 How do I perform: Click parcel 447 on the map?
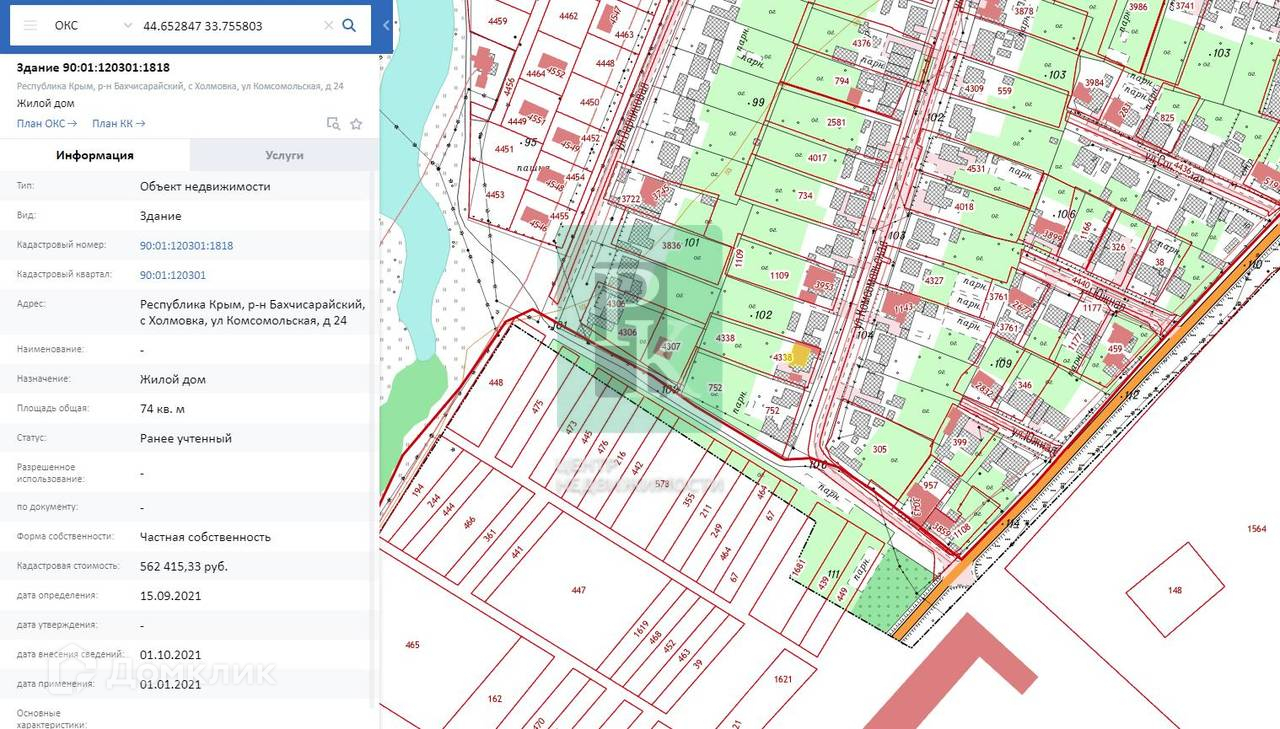point(579,590)
